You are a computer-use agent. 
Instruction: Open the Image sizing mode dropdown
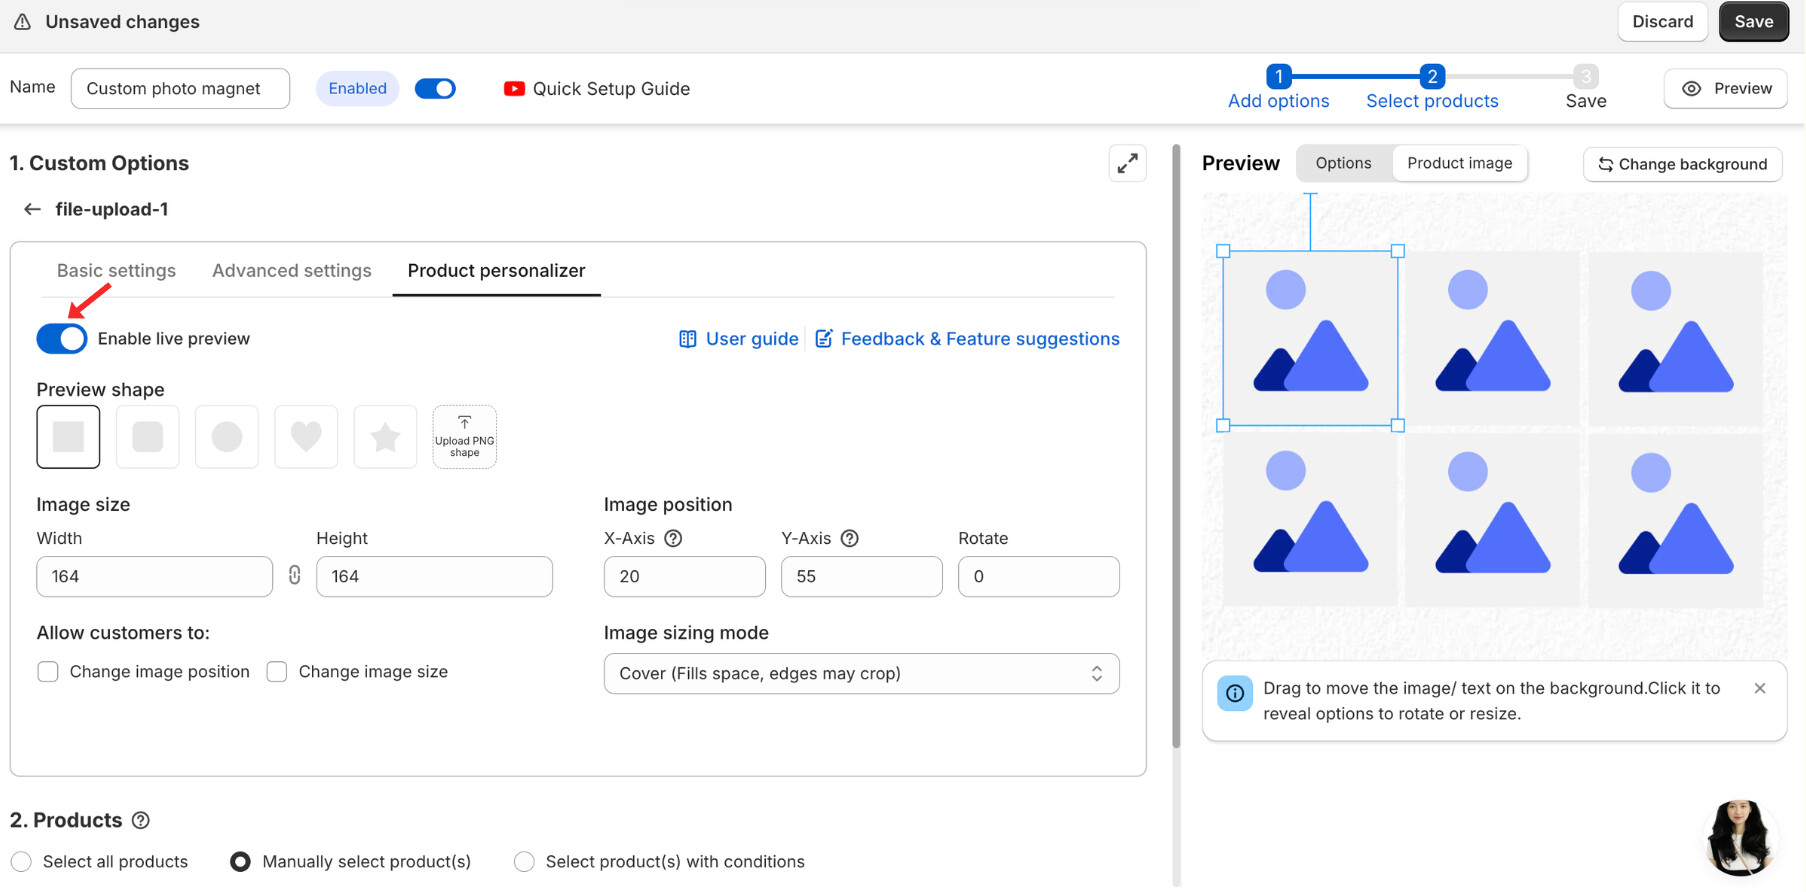tap(861, 674)
